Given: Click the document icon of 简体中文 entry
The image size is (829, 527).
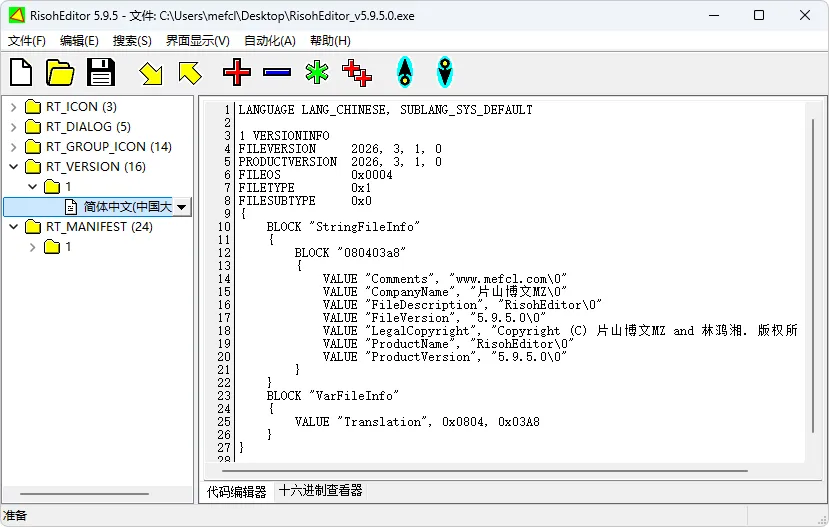Looking at the screenshot, I should click(71, 207).
